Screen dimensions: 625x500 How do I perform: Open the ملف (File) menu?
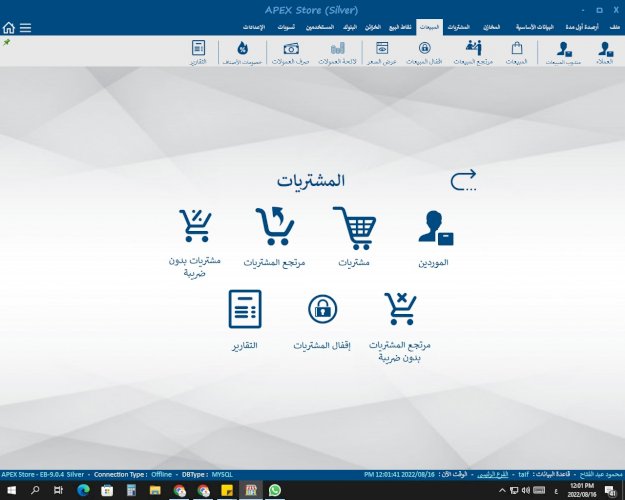click(x=614, y=25)
